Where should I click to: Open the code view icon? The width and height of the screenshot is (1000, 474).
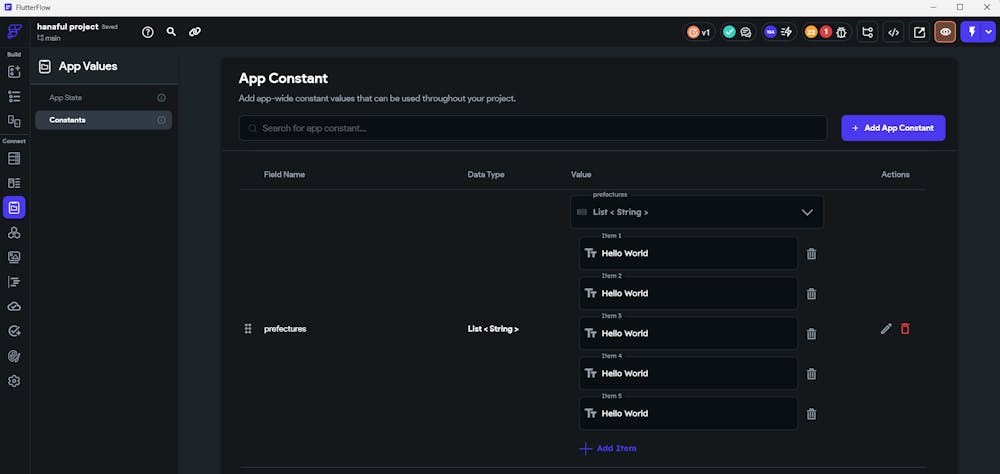coord(893,32)
